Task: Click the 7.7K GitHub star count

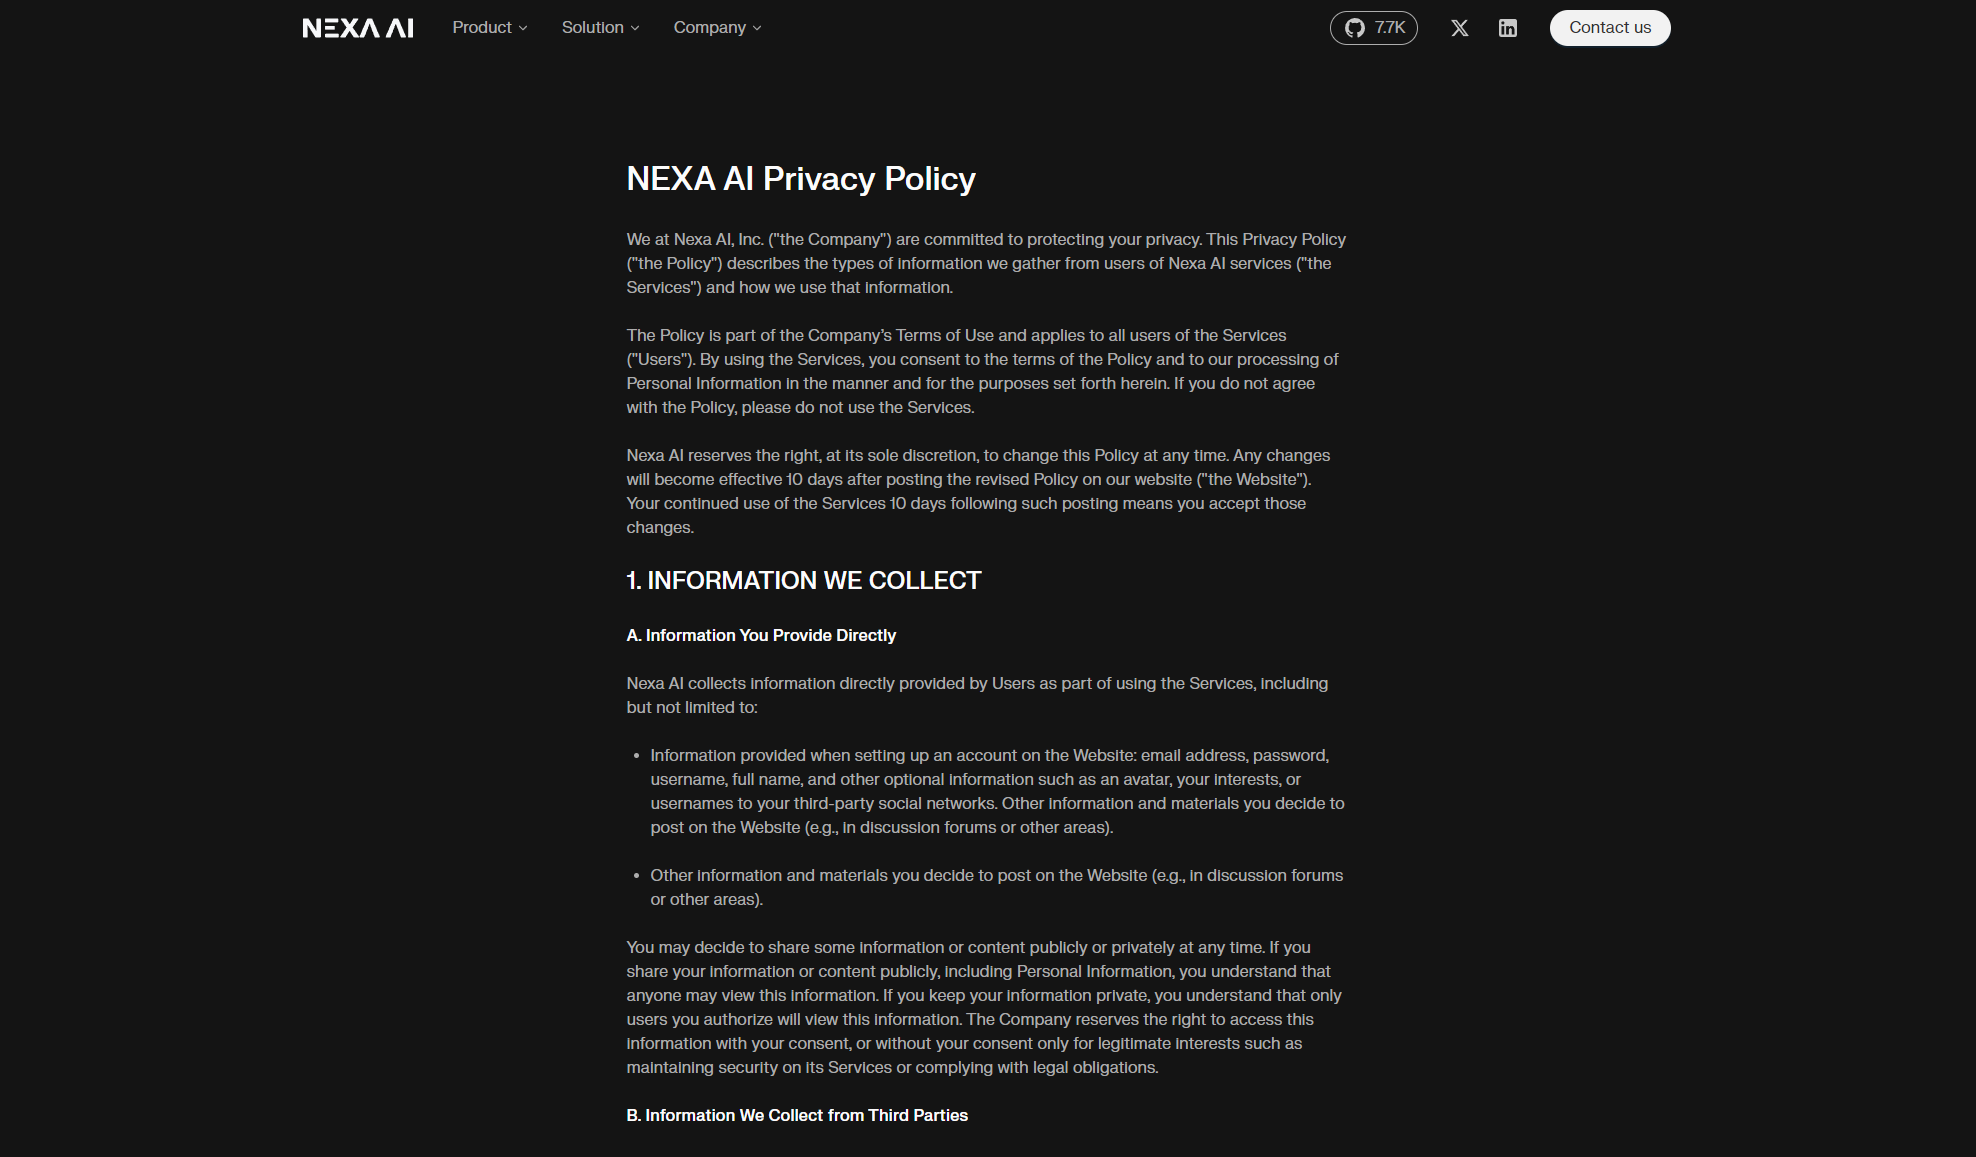Action: pos(1390,28)
